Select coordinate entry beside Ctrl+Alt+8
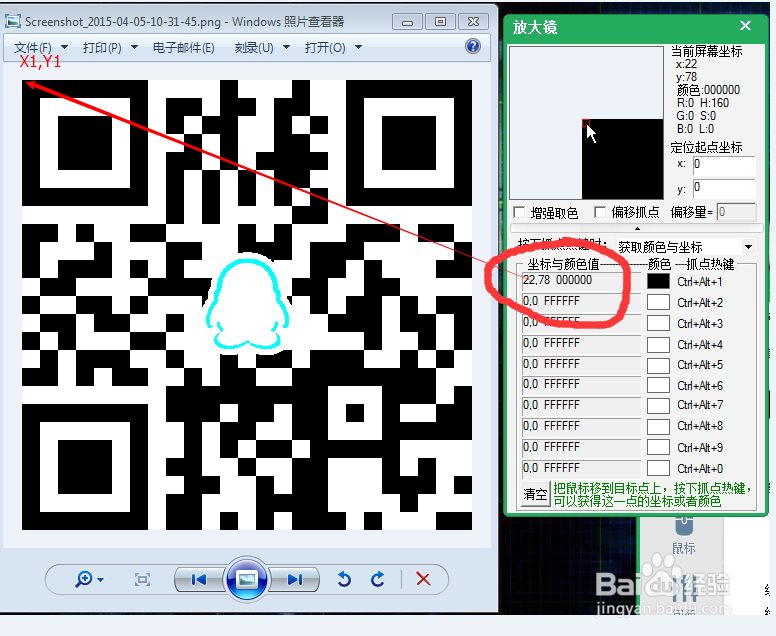Screen dimensions: 776x636 click(581, 426)
